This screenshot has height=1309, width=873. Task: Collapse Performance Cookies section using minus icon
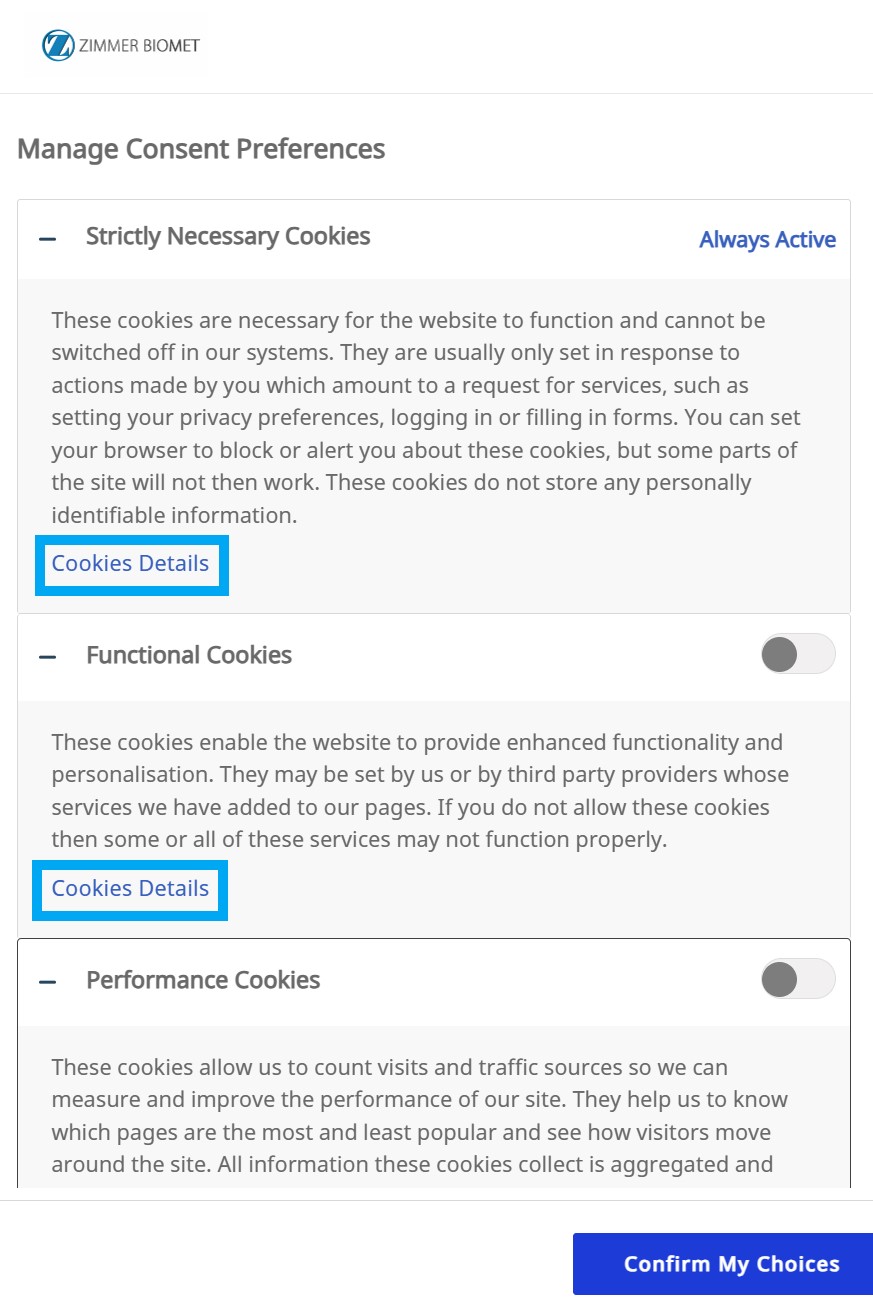tap(47, 982)
